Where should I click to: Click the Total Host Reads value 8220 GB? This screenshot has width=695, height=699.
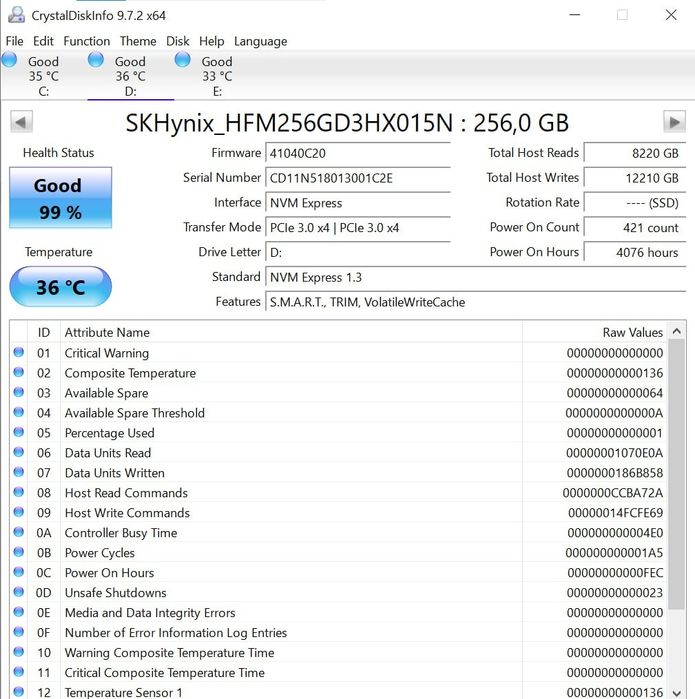635,153
